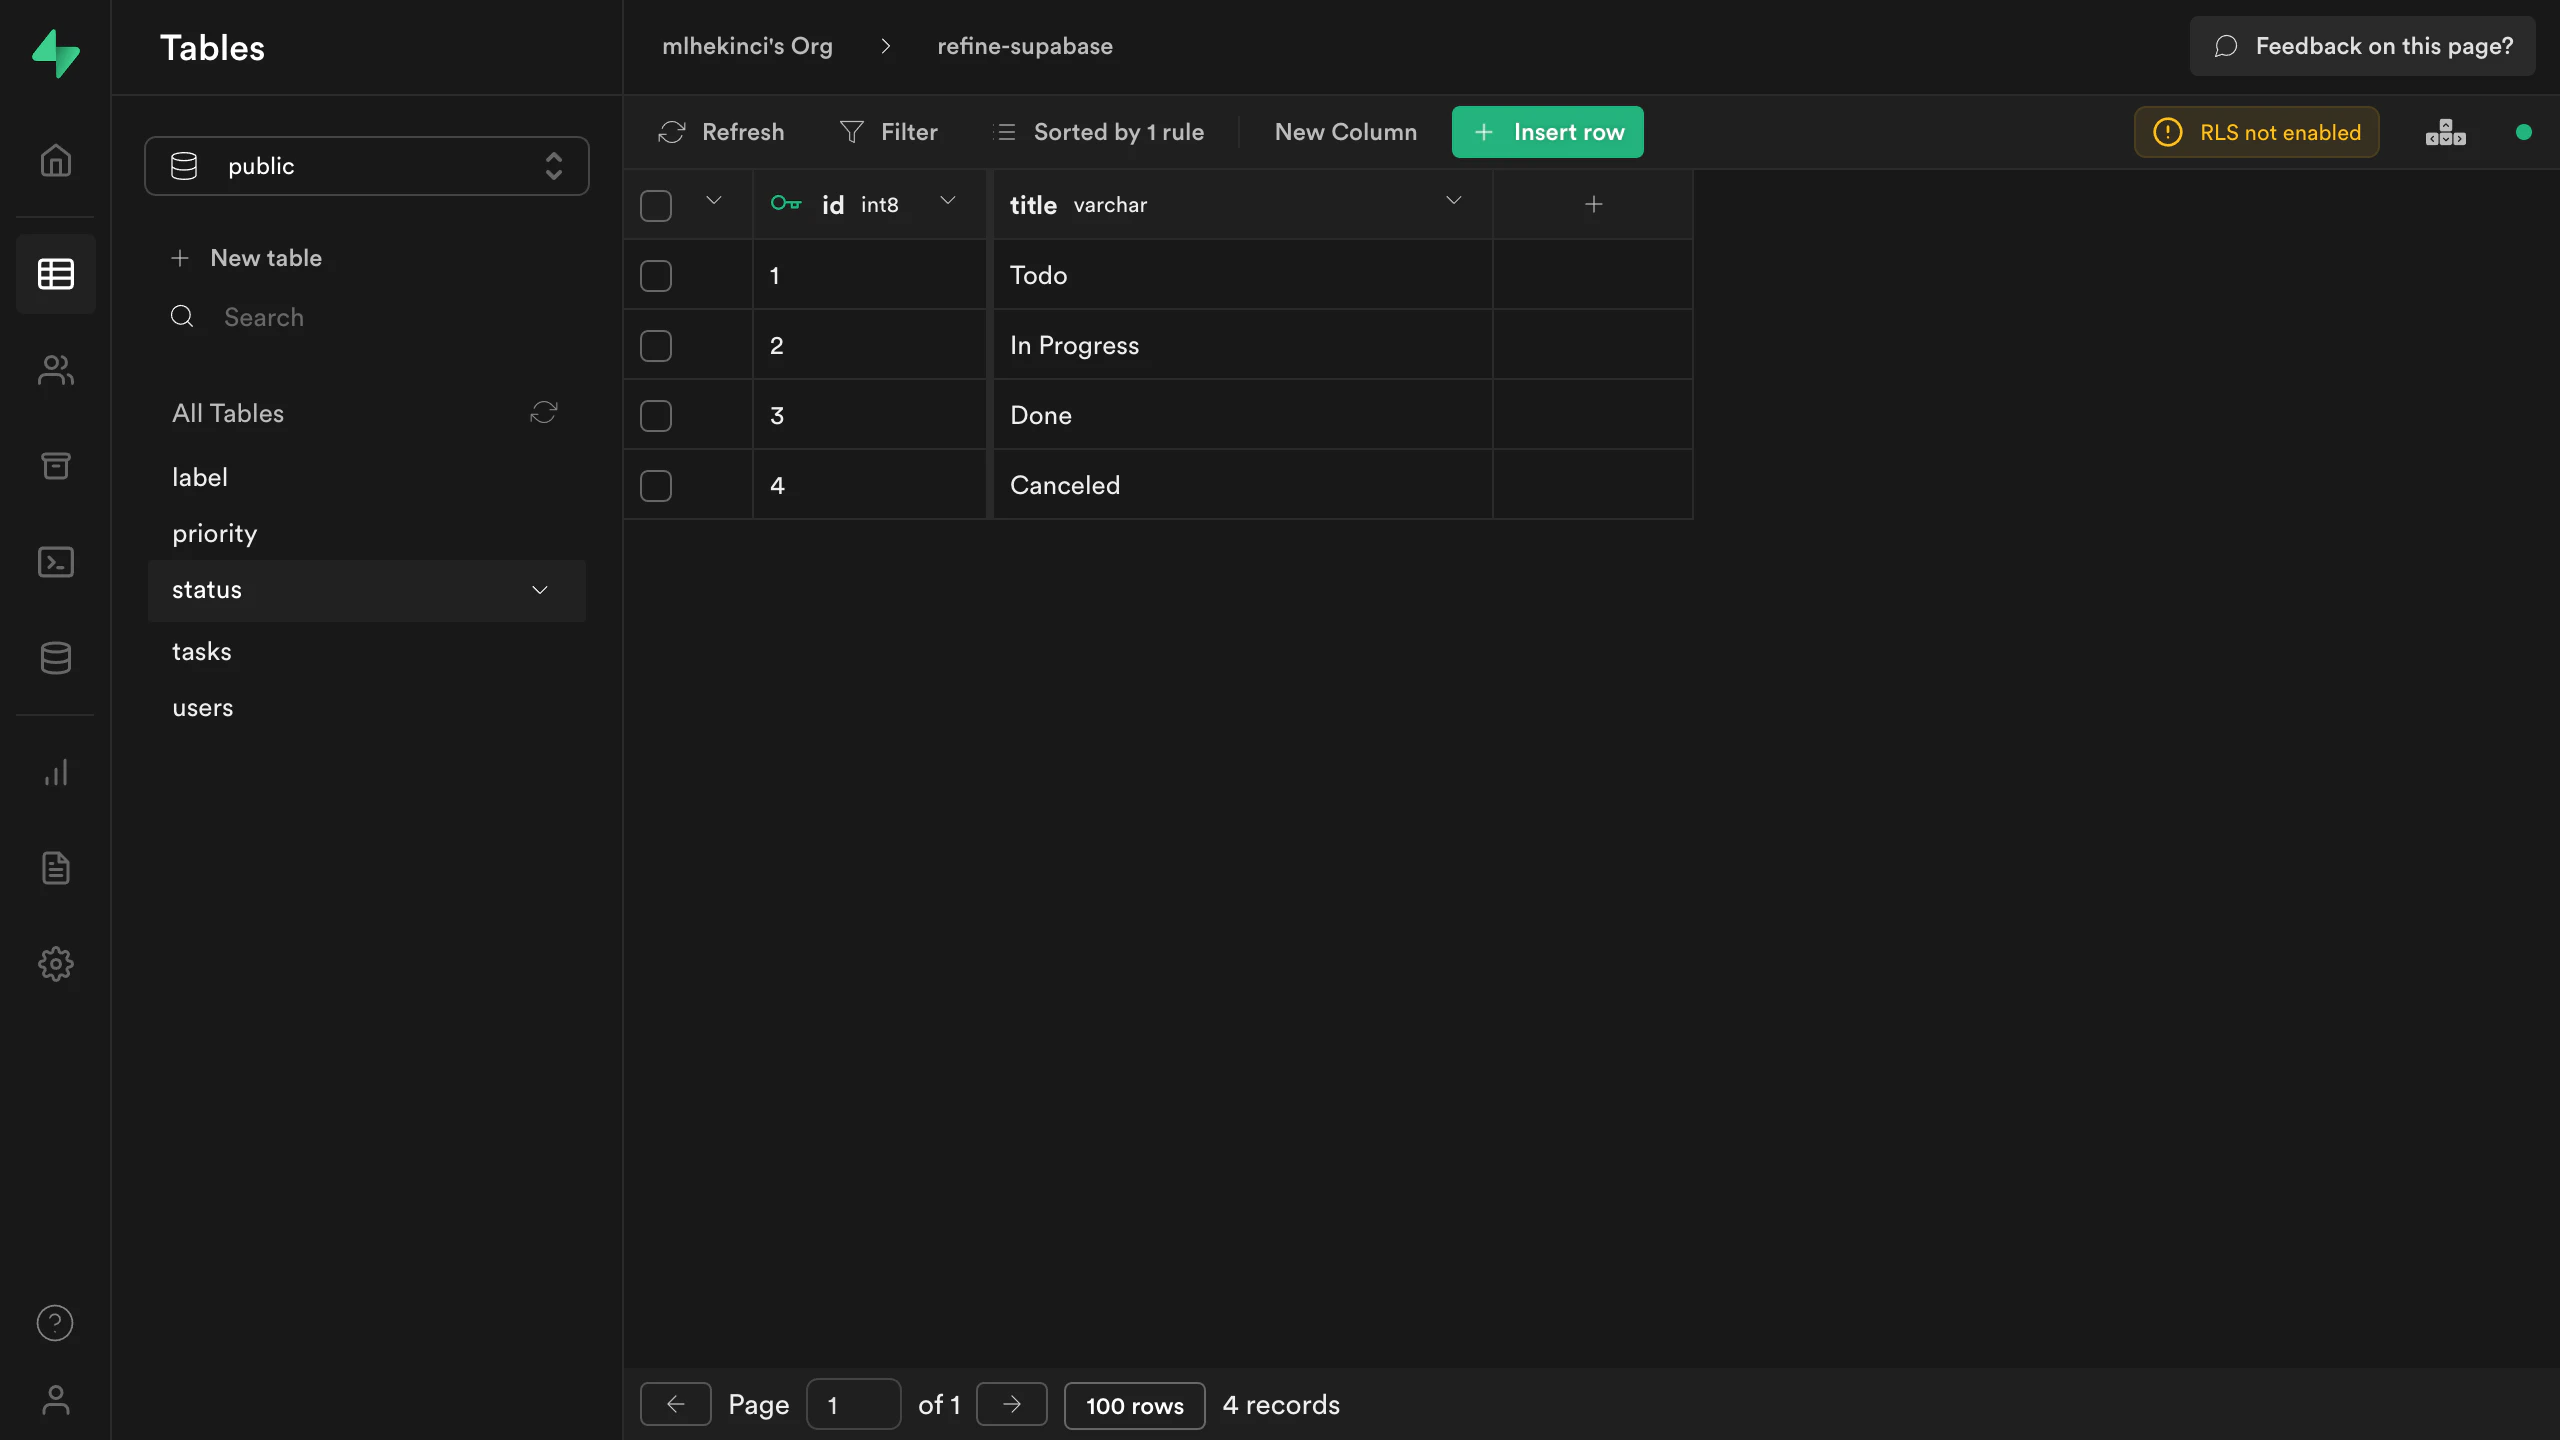Screen dimensions: 2560x1440
Task: Click the page number input field
Action: pos(852,1405)
